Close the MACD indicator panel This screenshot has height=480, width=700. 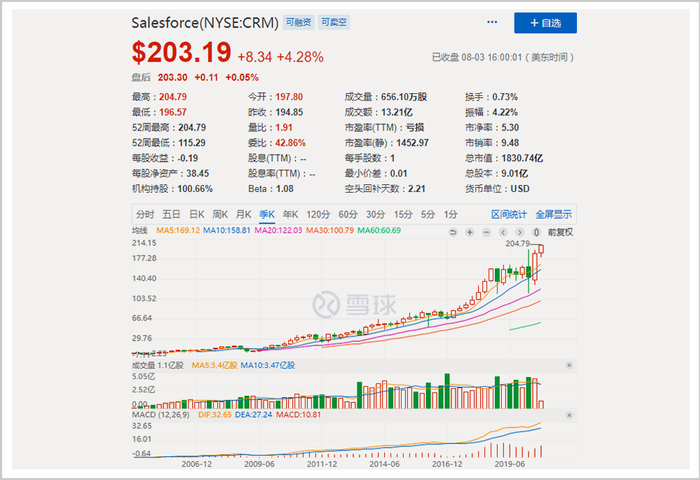coord(569,415)
